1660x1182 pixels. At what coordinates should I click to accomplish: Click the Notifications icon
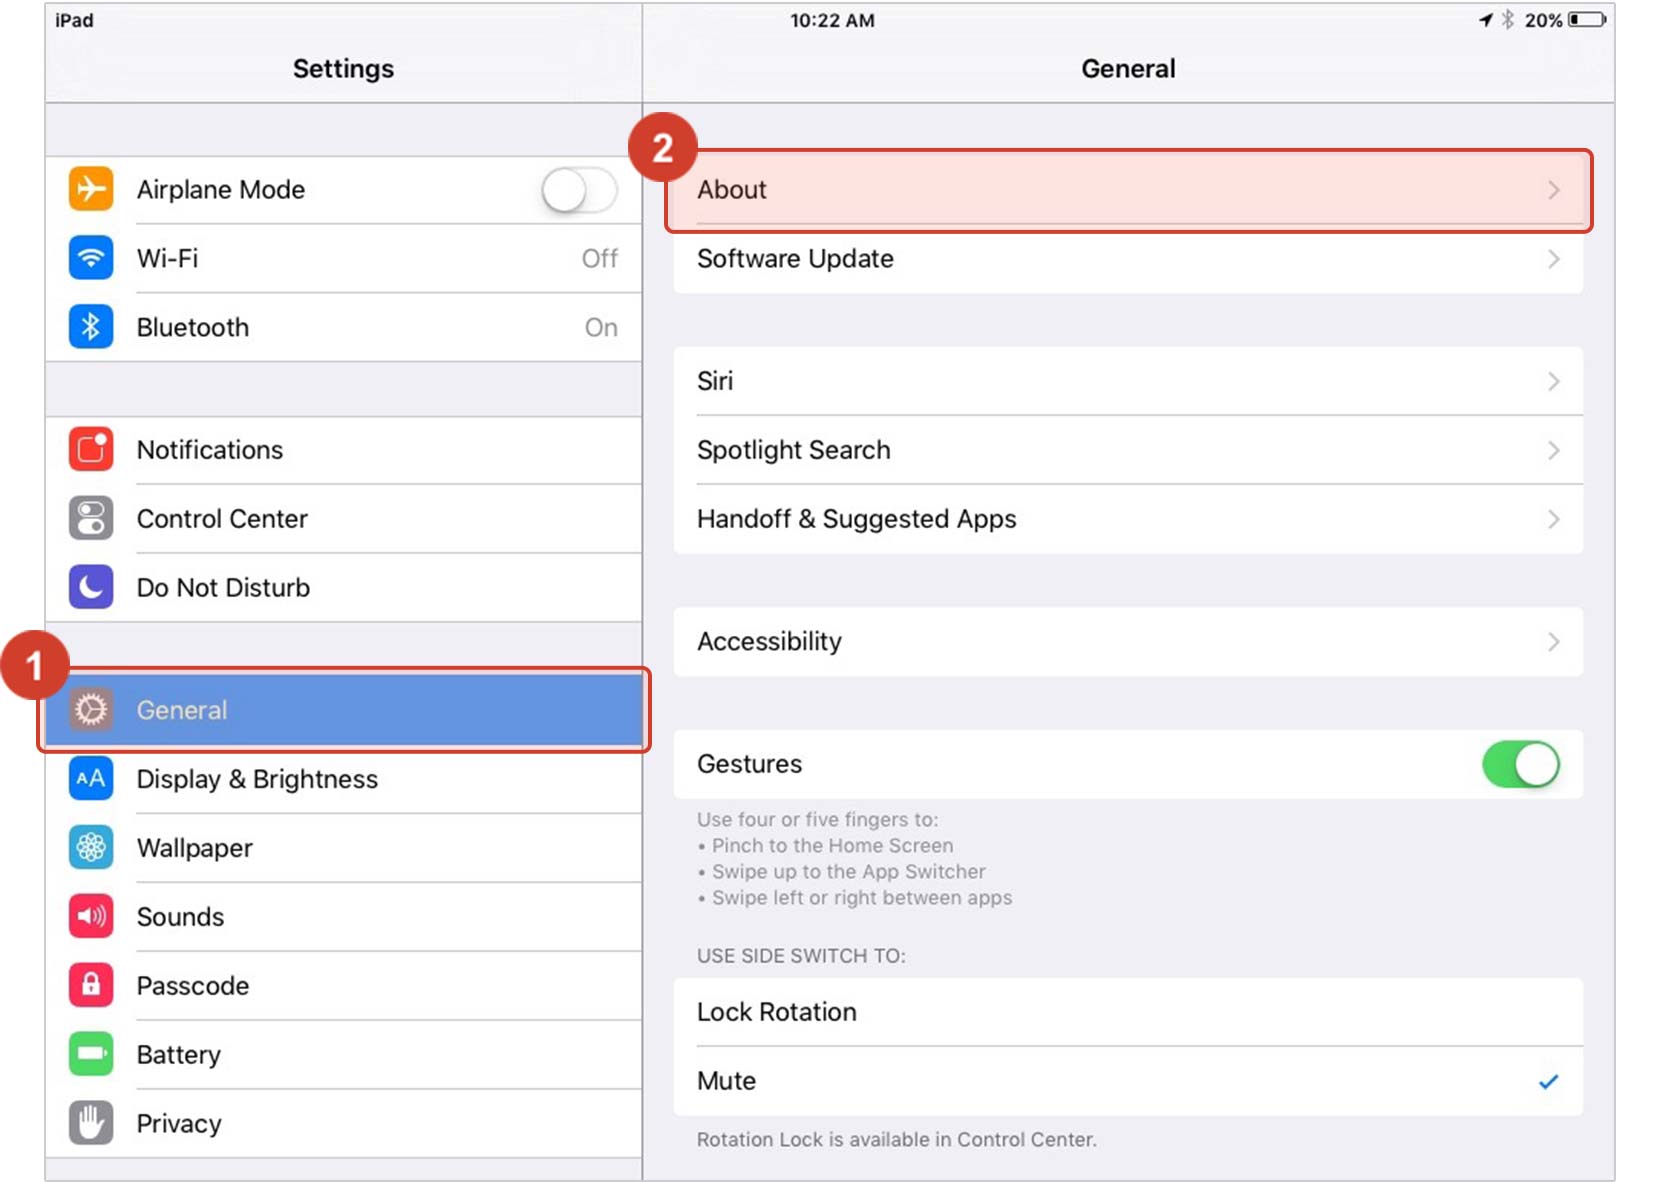click(x=90, y=450)
